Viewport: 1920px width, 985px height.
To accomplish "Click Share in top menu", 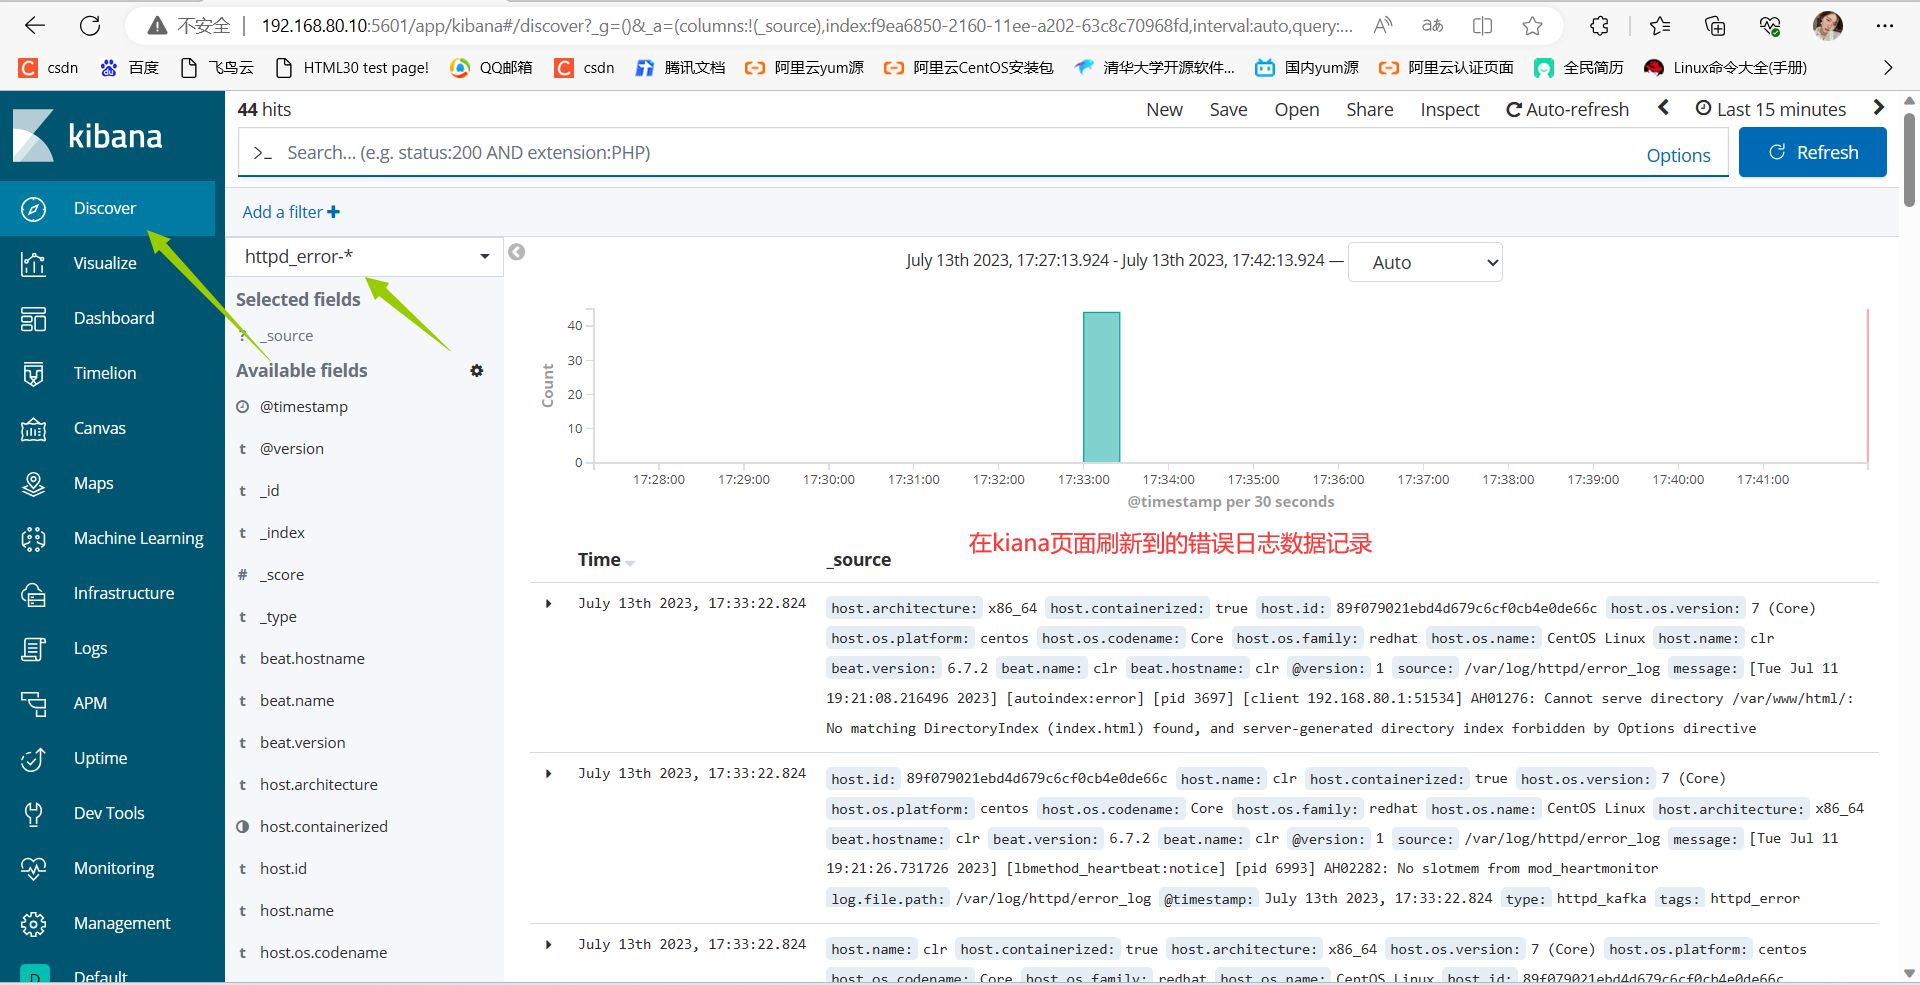I will tap(1370, 109).
